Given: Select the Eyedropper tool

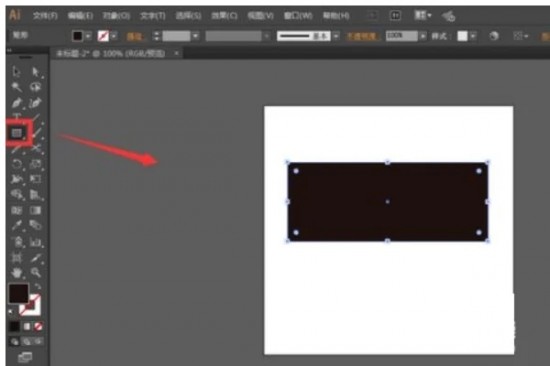Looking at the screenshot, I should point(16,225).
